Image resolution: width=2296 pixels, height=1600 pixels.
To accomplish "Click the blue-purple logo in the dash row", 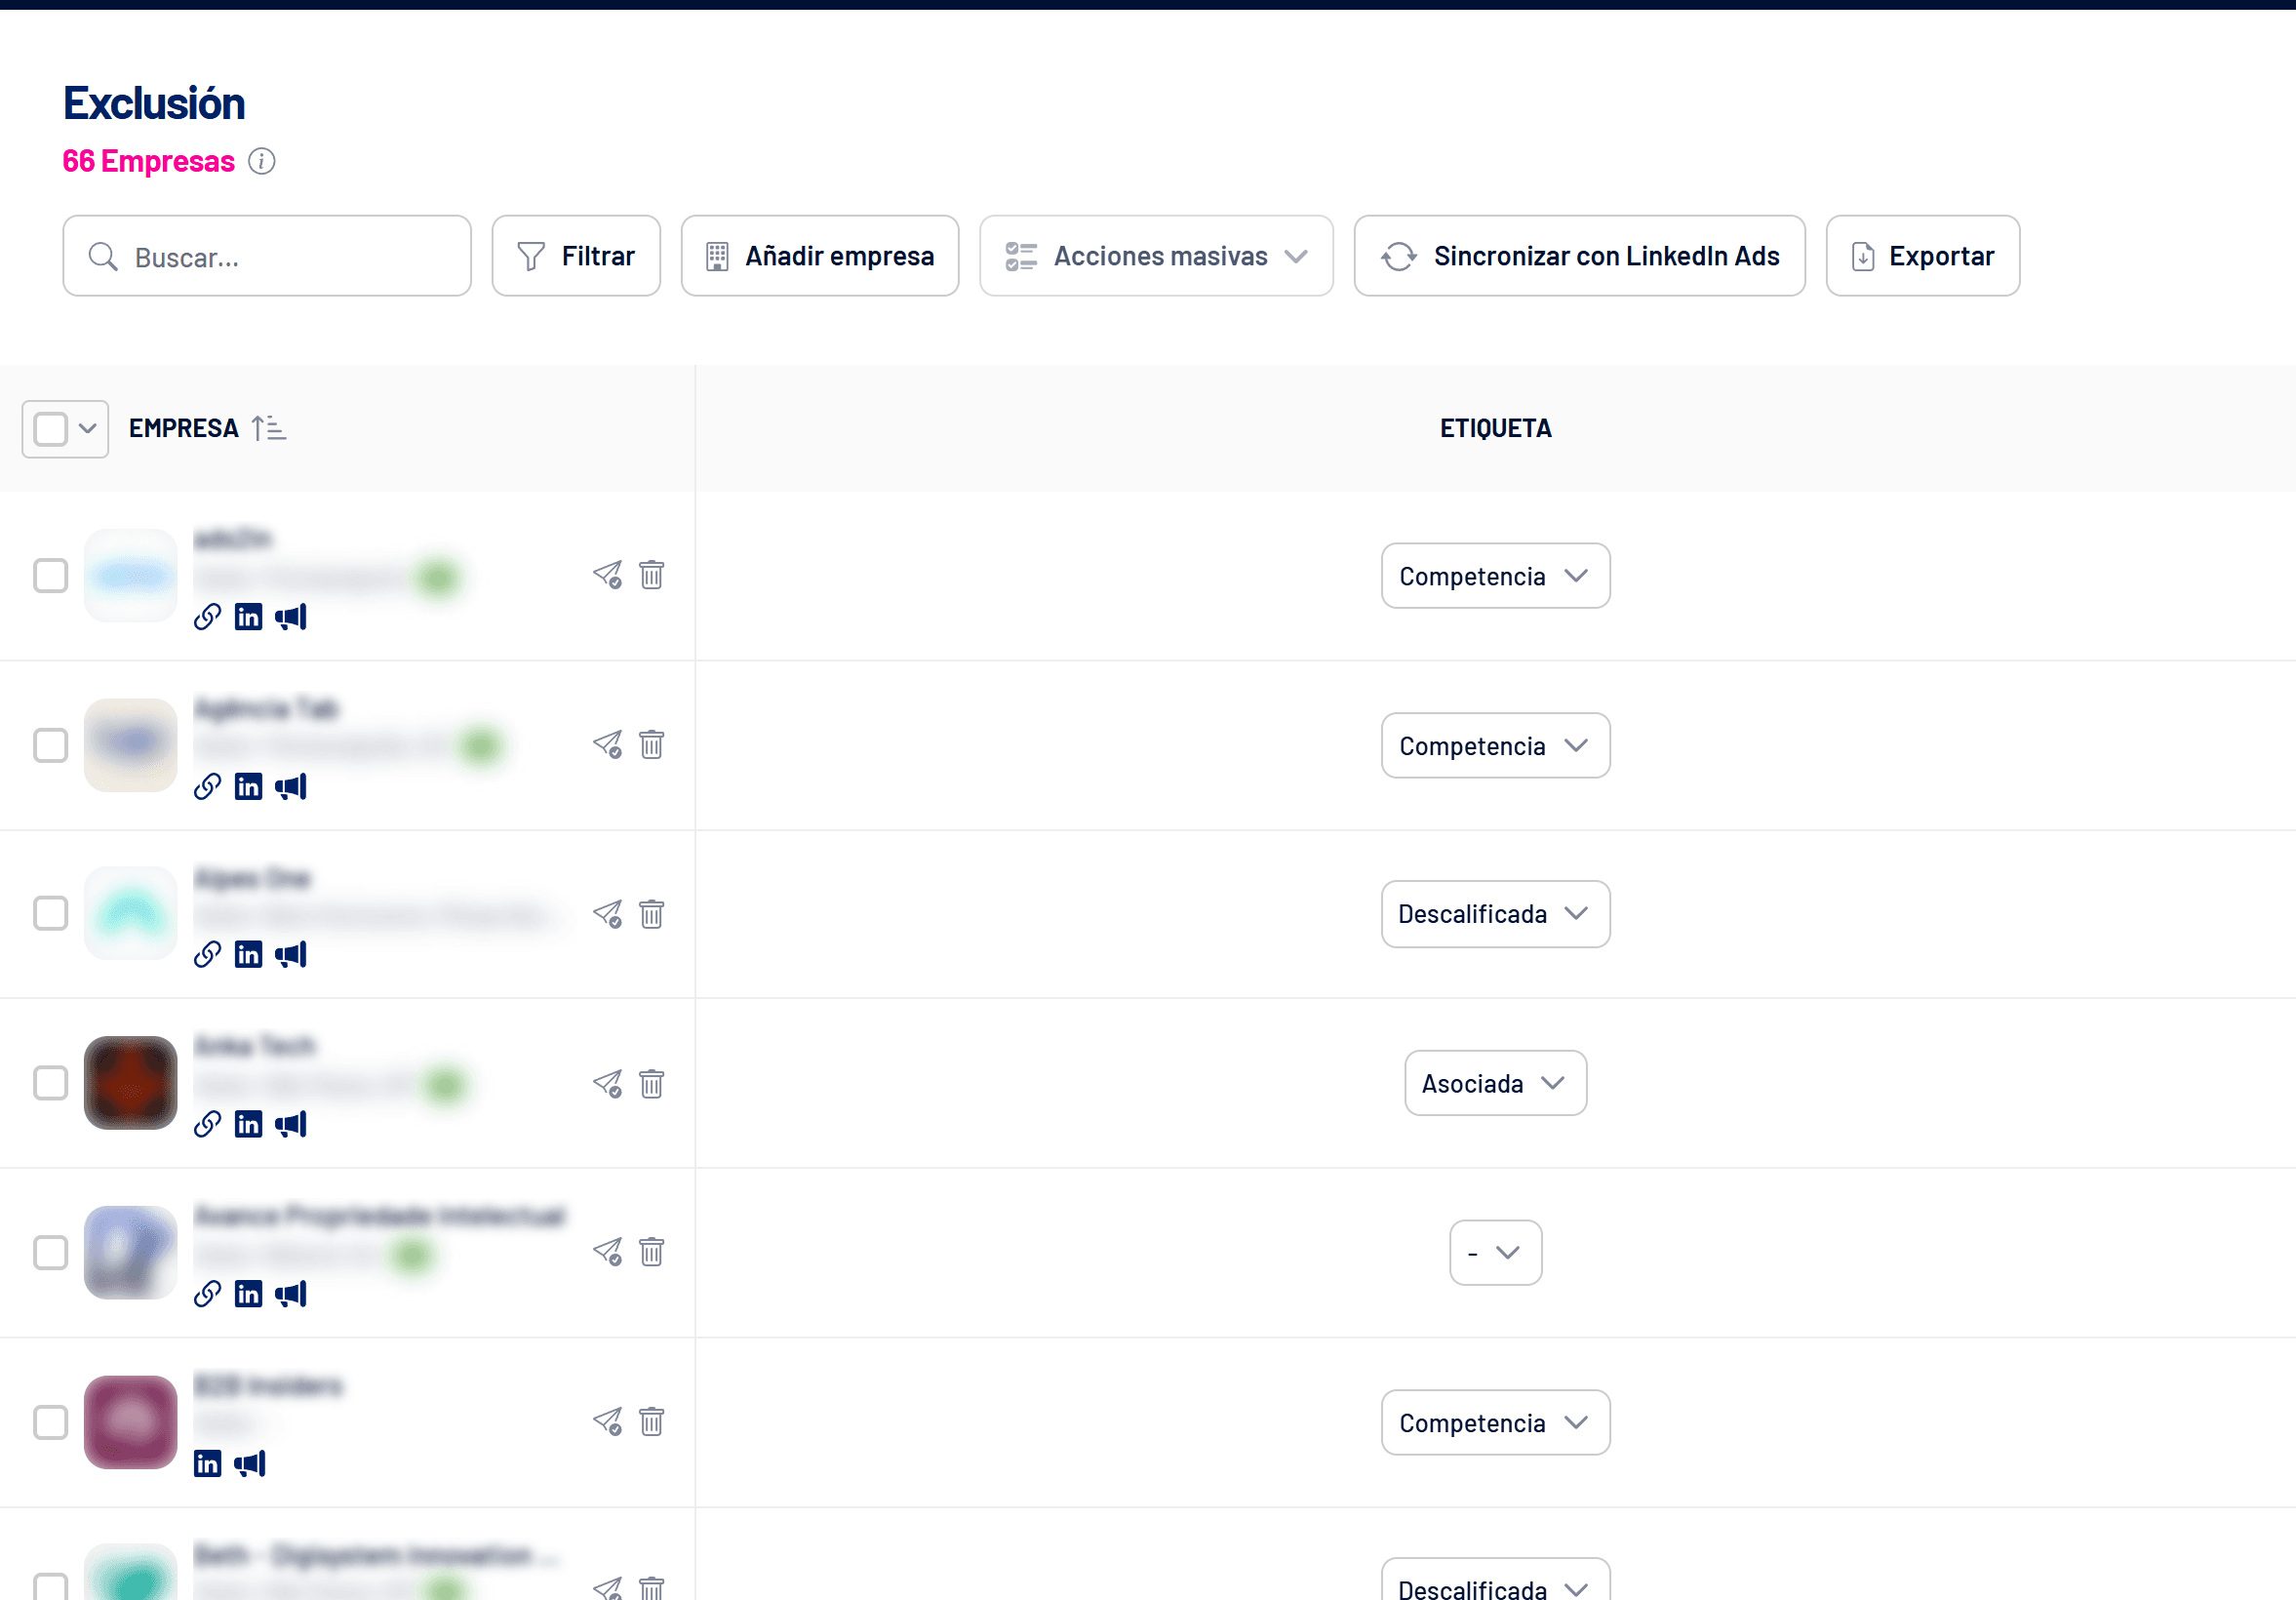I will 130,1253.
